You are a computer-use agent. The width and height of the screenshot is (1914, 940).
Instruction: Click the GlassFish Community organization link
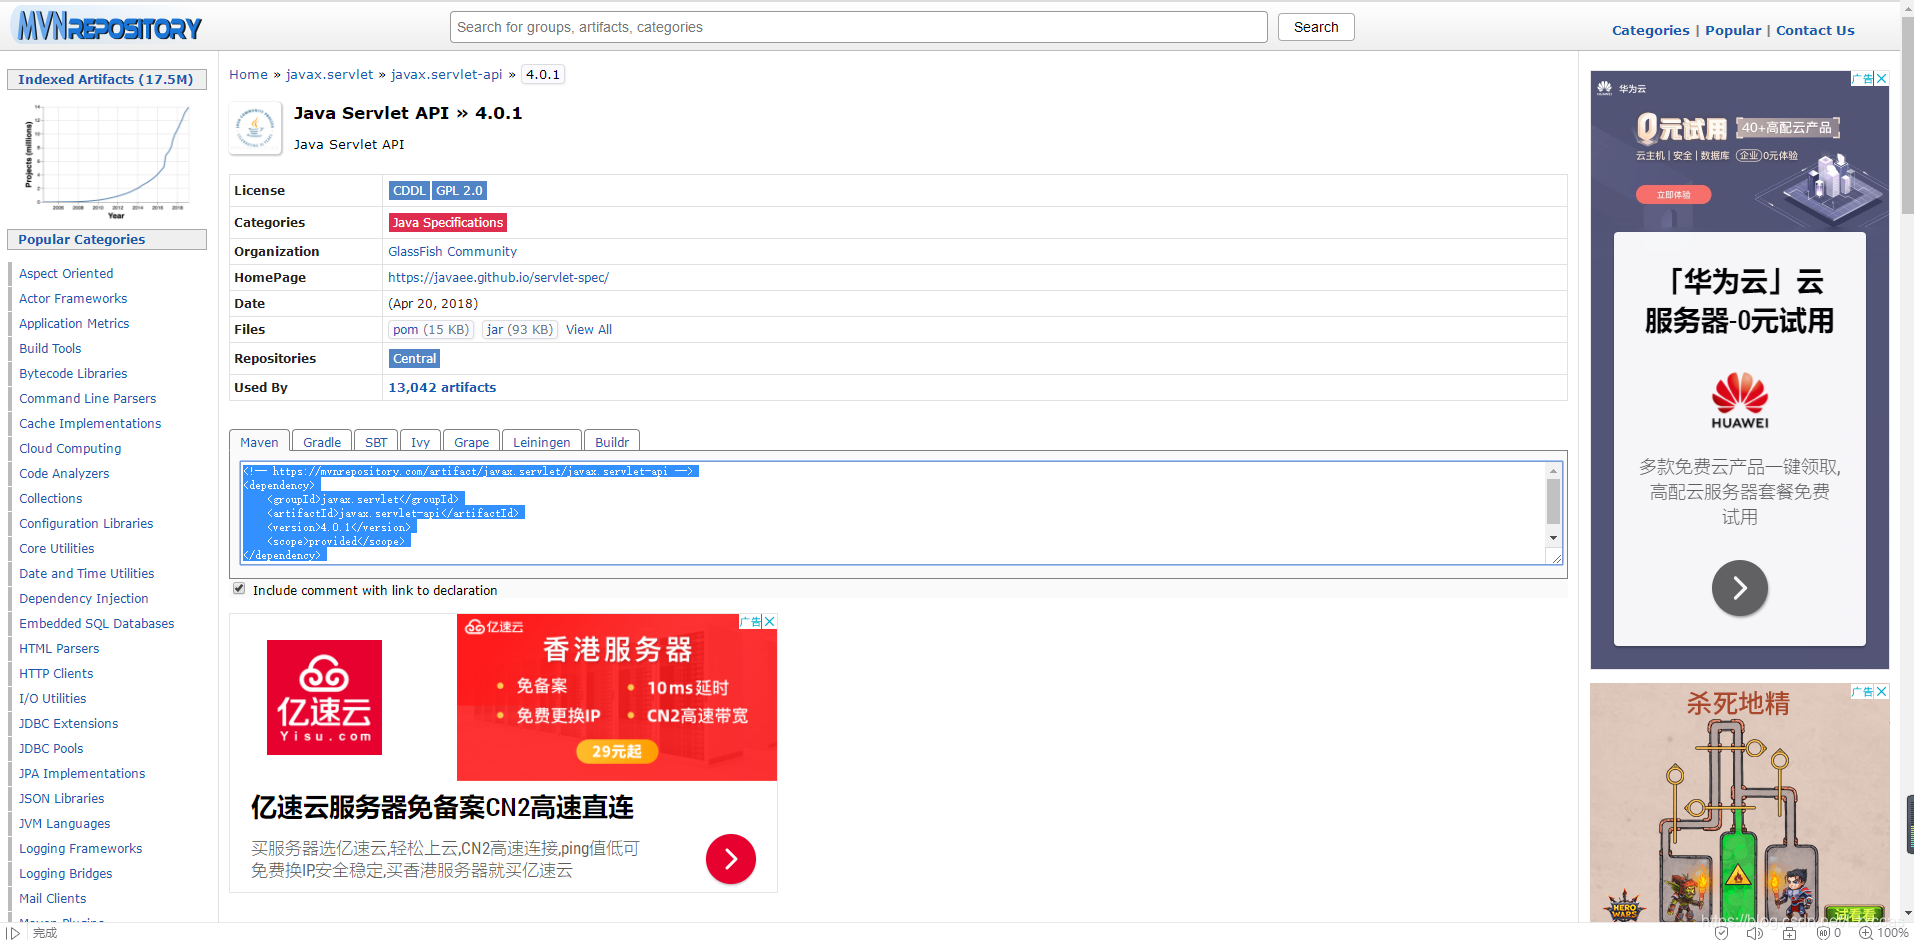coord(452,251)
